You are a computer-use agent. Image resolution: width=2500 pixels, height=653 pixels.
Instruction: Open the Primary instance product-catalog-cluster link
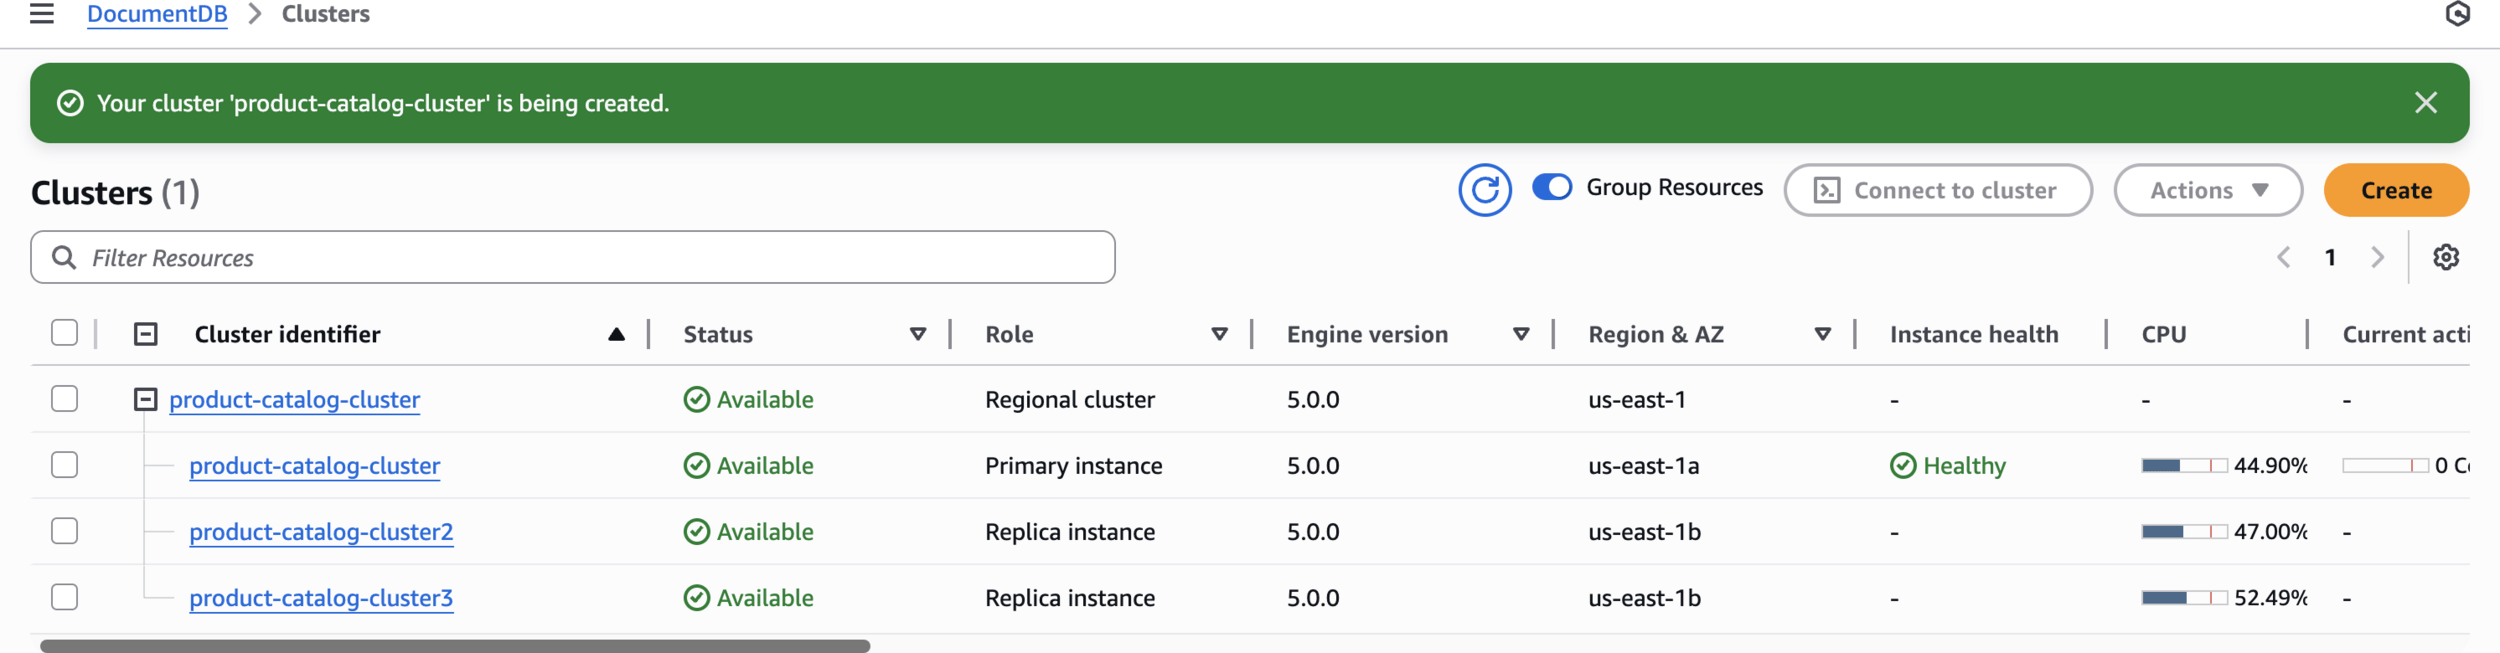[315, 465]
